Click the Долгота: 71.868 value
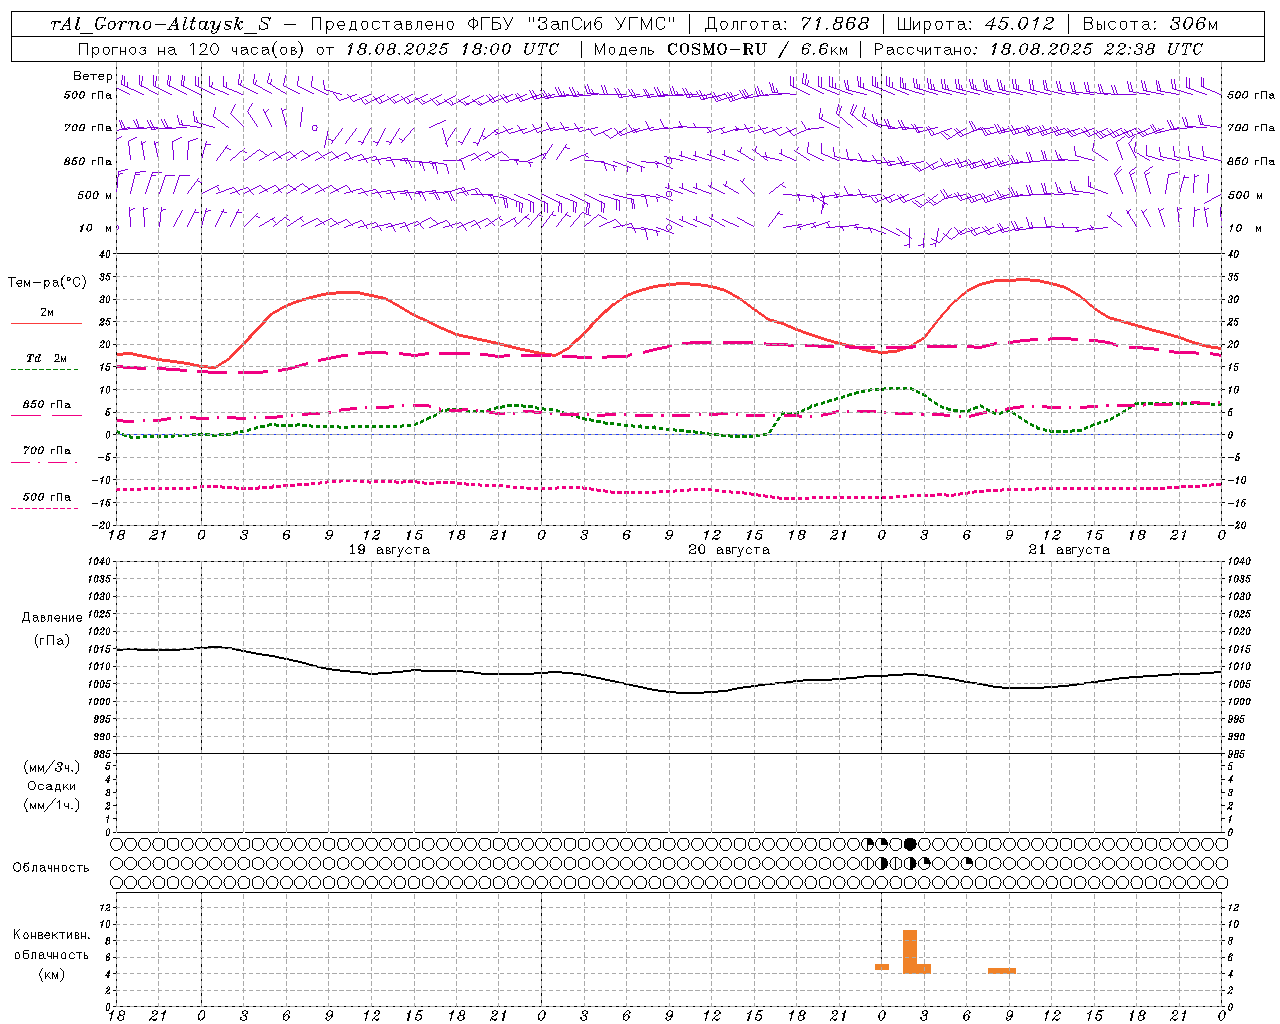This screenshot has width=1280, height=1024. [787, 24]
